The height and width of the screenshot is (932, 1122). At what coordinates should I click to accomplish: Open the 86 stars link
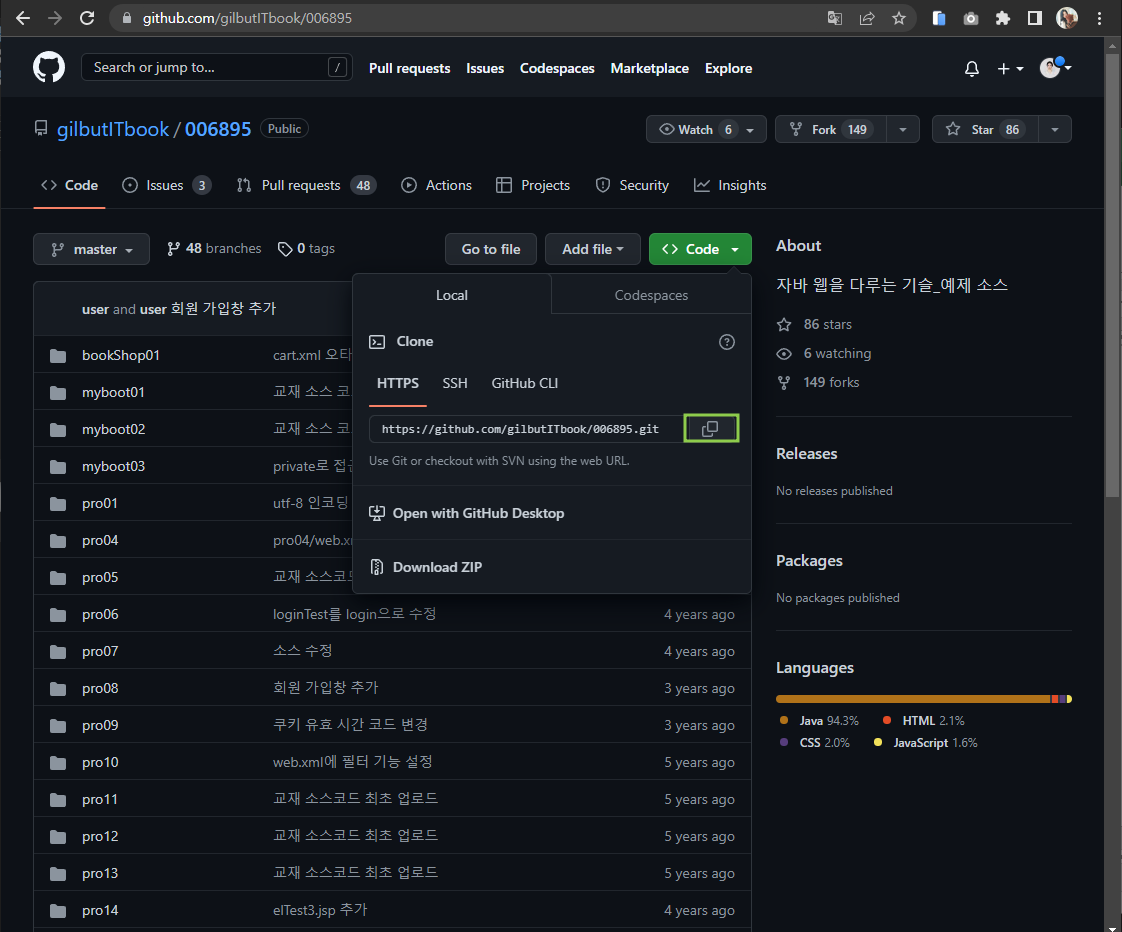(x=814, y=324)
